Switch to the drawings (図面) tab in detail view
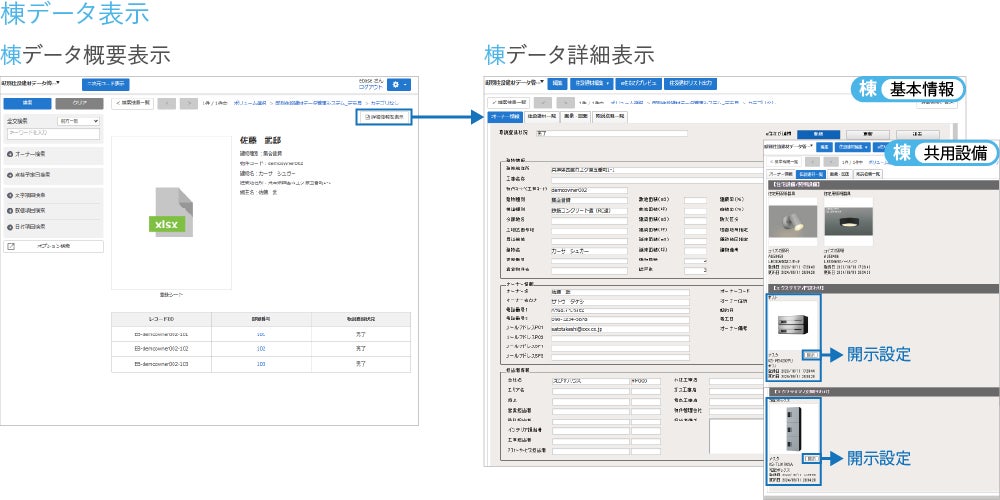1000x500 pixels. (576, 117)
